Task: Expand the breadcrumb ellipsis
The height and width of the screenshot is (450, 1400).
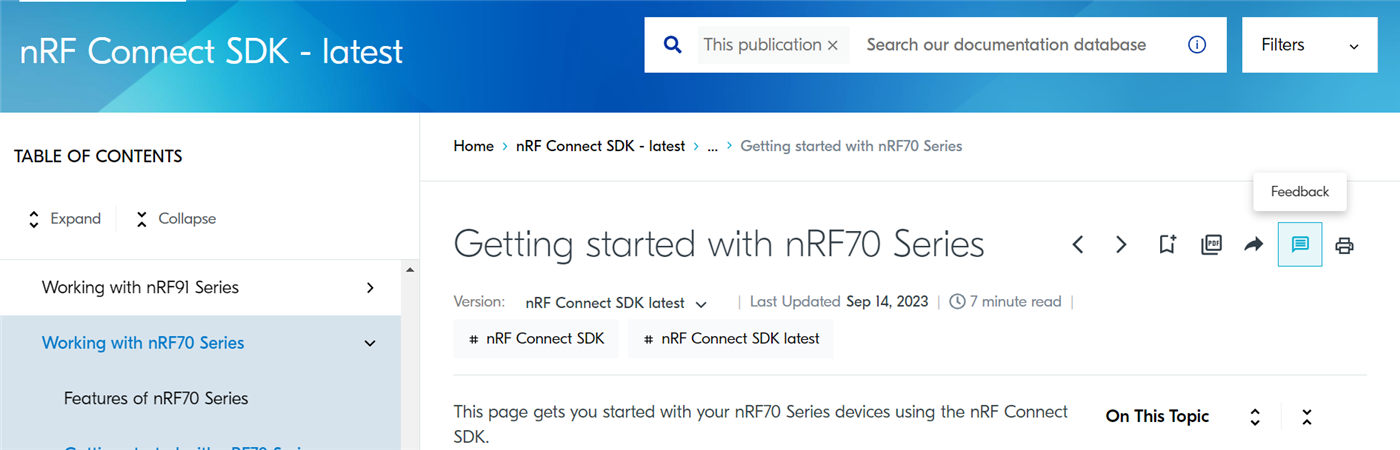Action: pyautogui.click(x=712, y=146)
